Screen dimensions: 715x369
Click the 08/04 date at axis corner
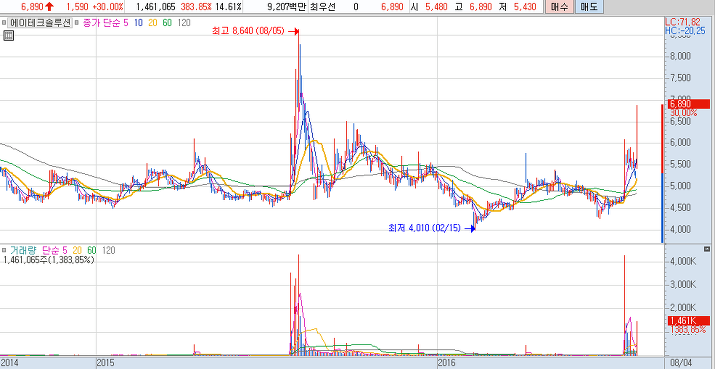coord(682,363)
